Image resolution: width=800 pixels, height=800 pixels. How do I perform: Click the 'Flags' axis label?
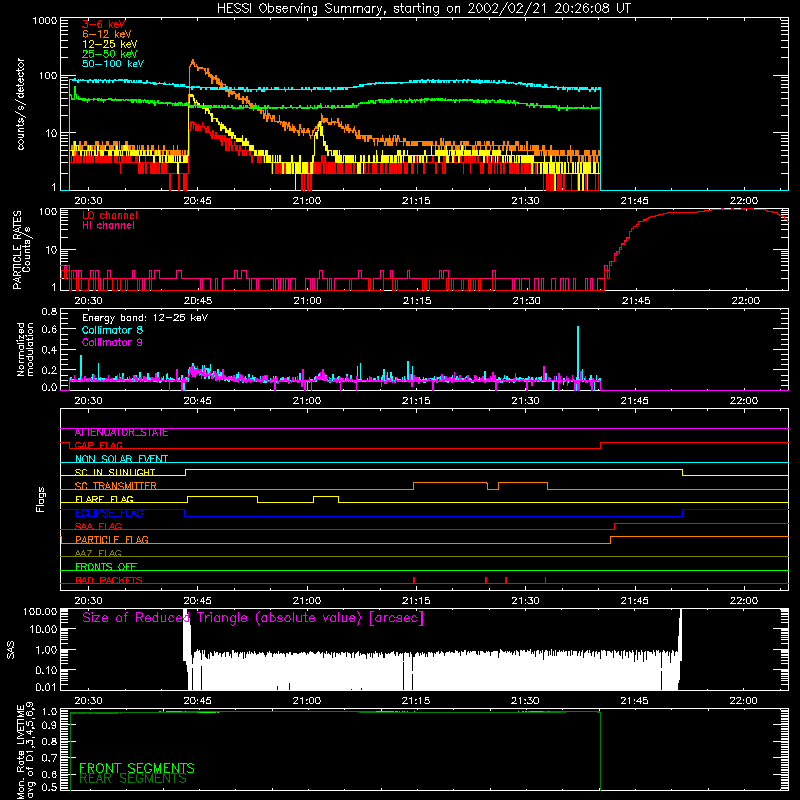click(x=41, y=499)
